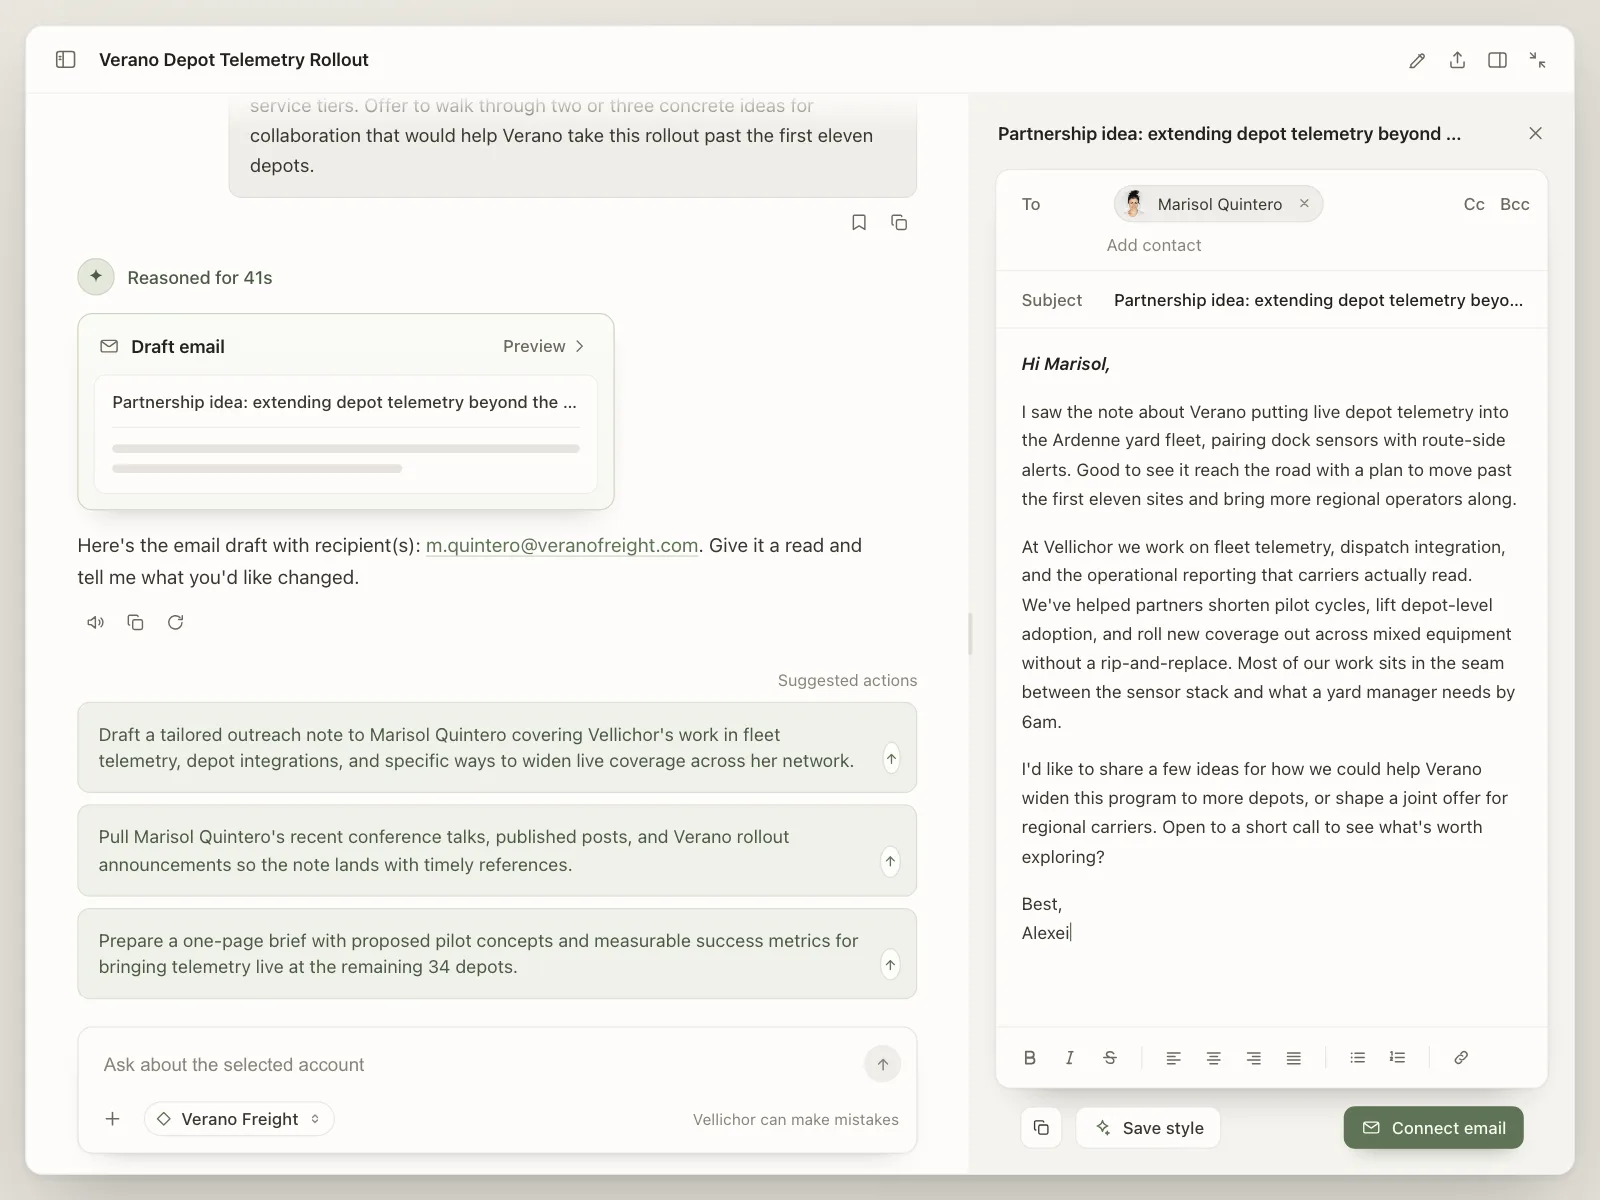This screenshot has width=1600, height=1200.
Task: Copy the email draft
Action: click(x=1041, y=1128)
